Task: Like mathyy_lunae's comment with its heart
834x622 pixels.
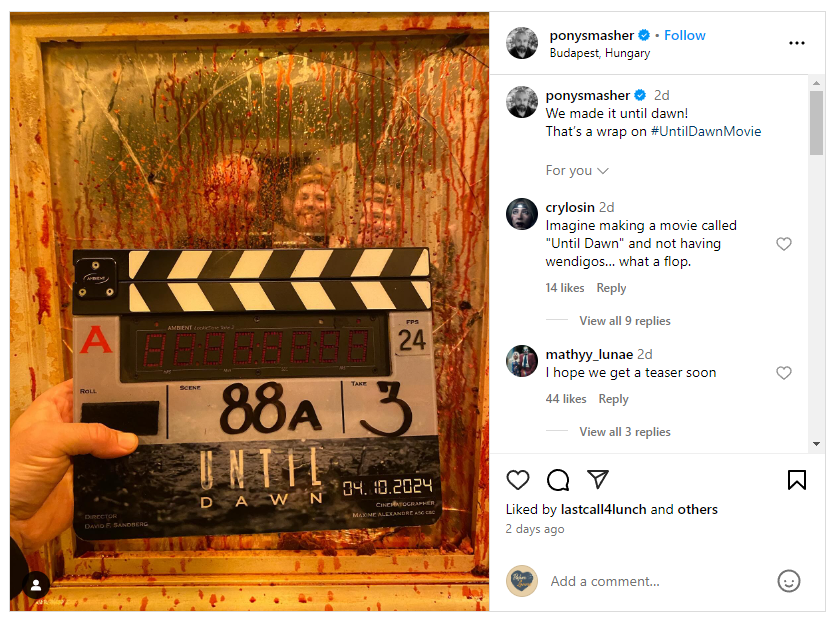Action: [x=784, y=373]
